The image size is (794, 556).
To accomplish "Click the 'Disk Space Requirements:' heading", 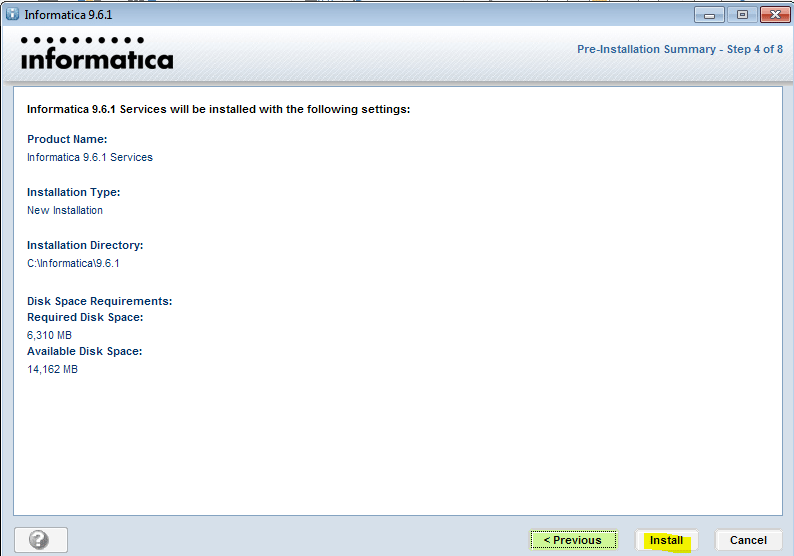I will point(99,301).
